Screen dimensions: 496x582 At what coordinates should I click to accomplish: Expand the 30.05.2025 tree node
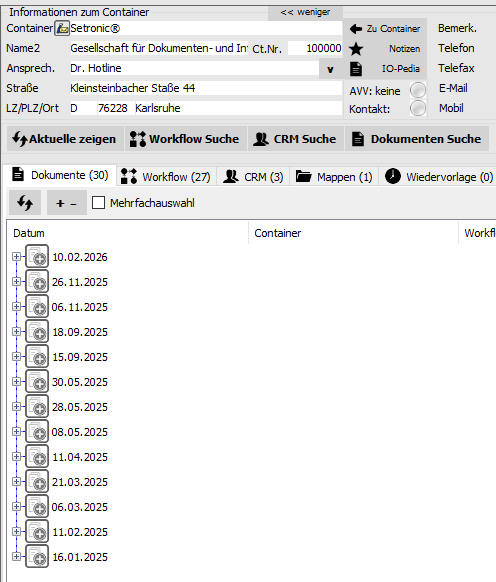tap(16, 381)
